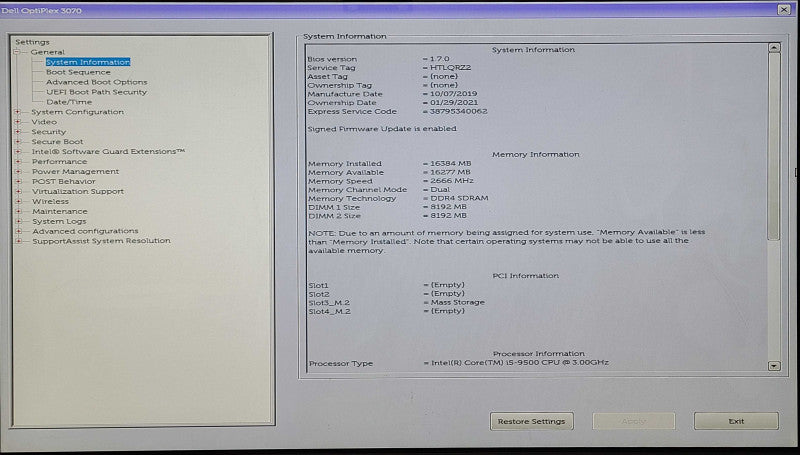The height and width of the screenshot is (455, 800).
Task: Open UEFI Boot Path Security
Action: 96,92
